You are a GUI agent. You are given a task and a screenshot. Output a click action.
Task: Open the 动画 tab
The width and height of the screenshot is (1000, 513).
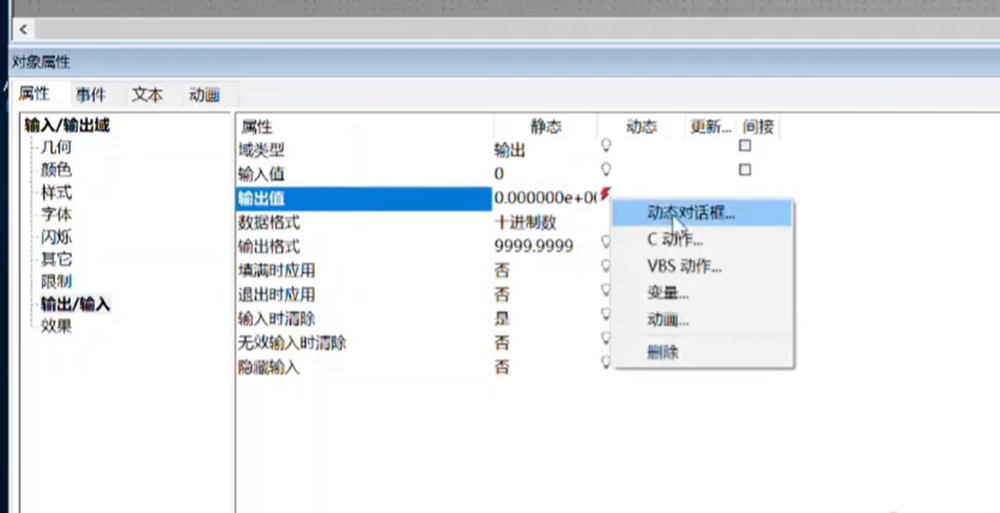(x=204, y=95)
